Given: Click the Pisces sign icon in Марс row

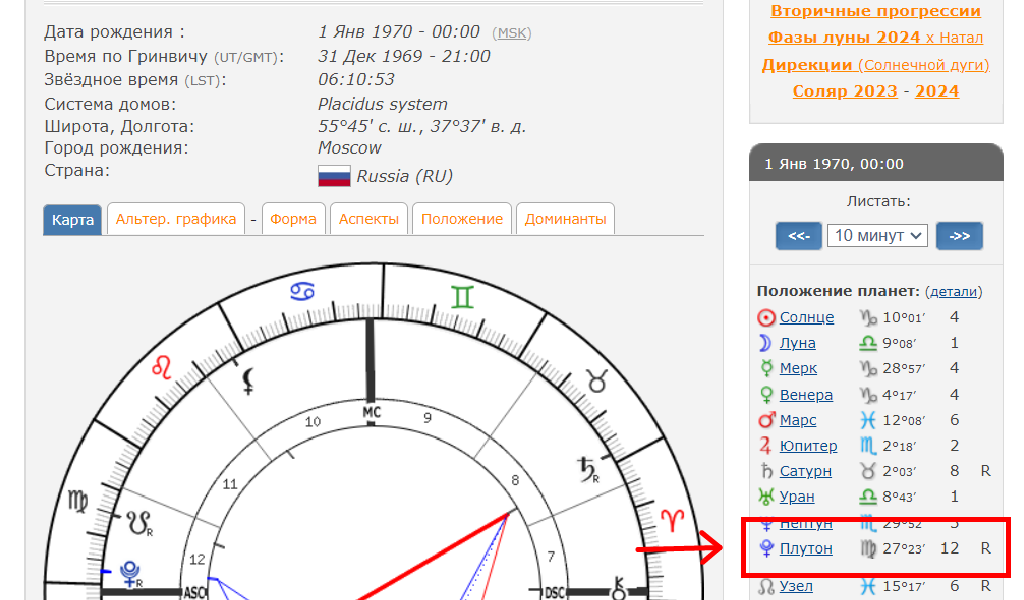Looking at the screenshot, I should coord(867,420).
